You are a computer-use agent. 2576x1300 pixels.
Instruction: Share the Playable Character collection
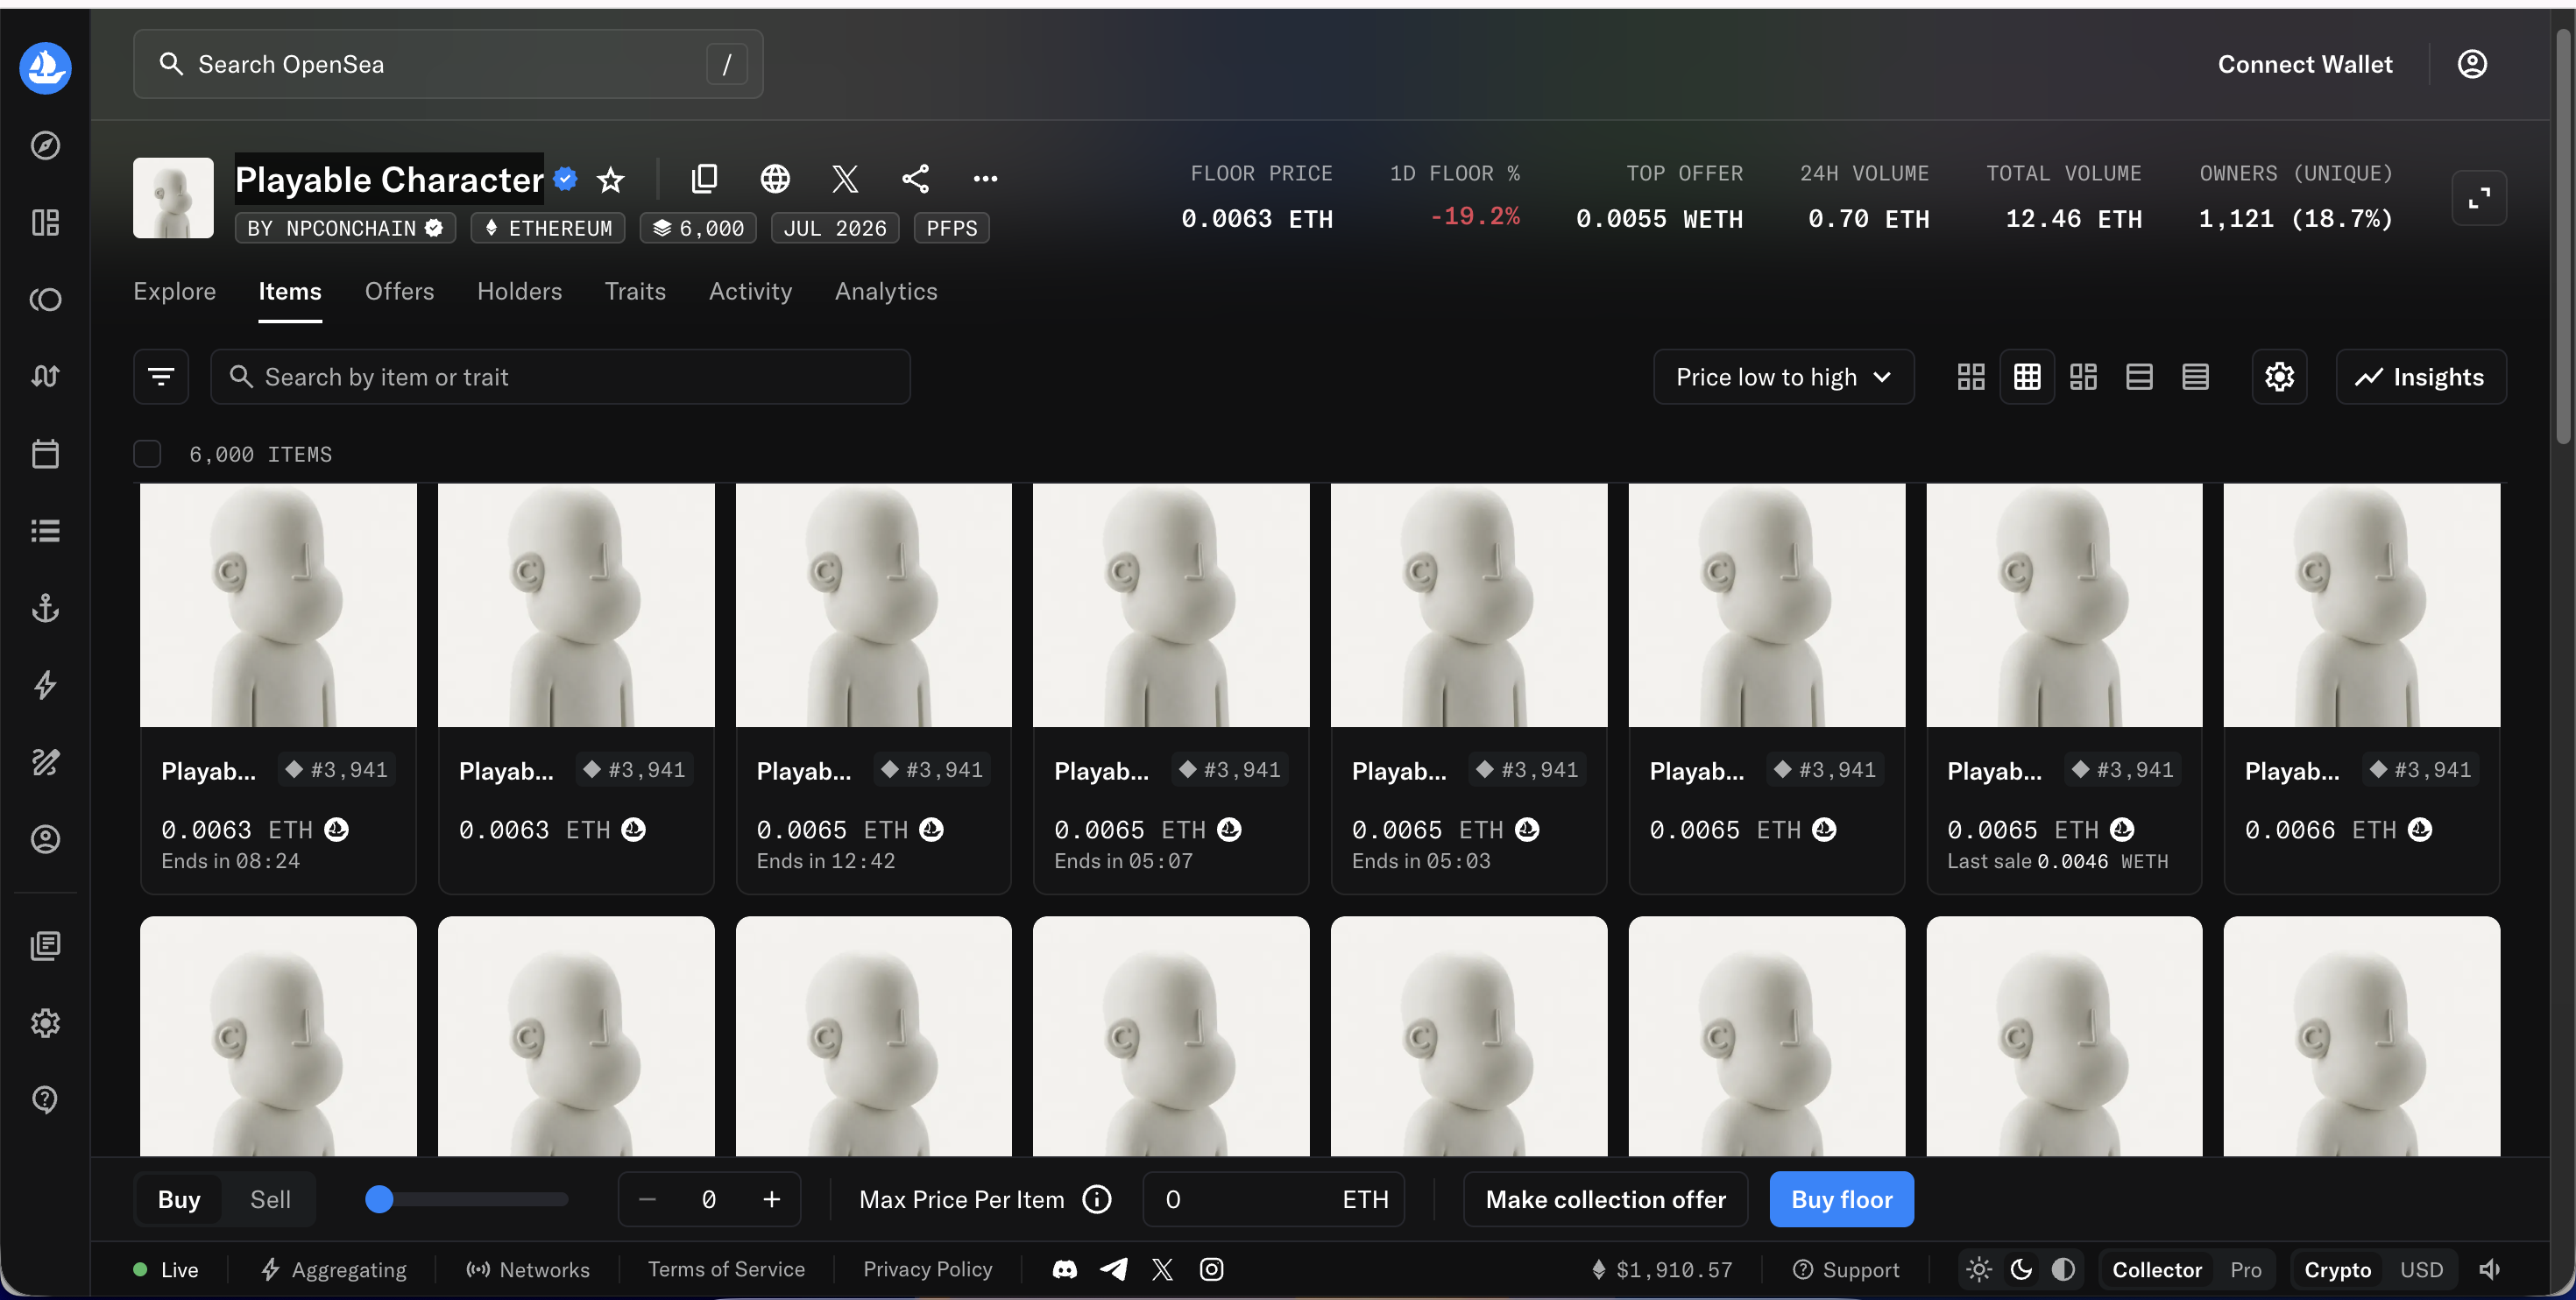pos(915,179)
